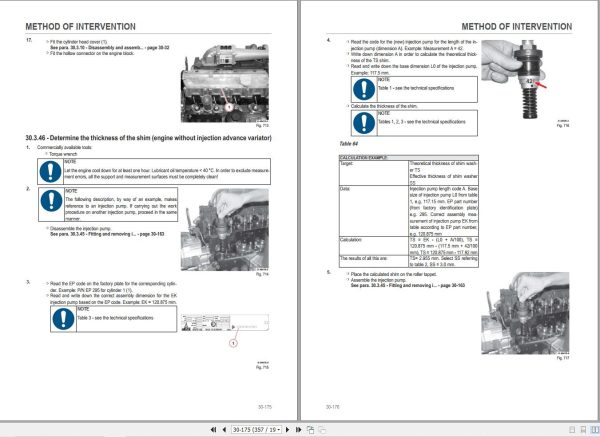Click the 'Table 3 - see the technical specifications' note
The image size is (600, 437).
click(x=115, y=318)
